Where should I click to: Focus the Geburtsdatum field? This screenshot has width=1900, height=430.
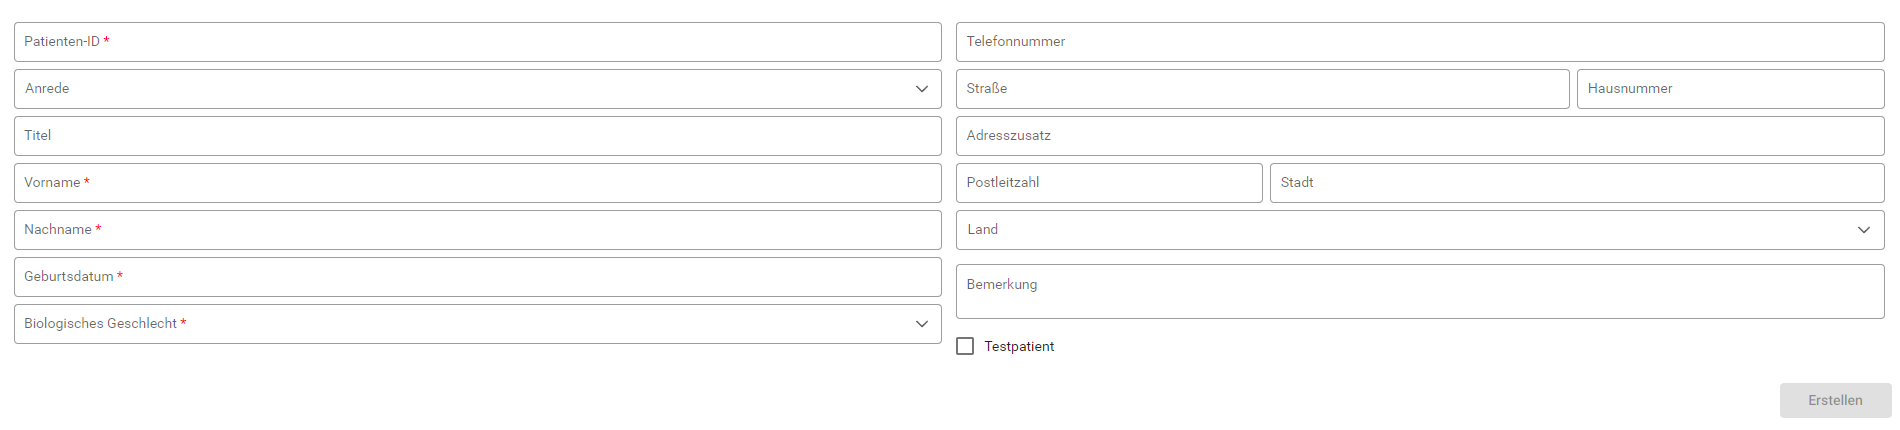477,277
